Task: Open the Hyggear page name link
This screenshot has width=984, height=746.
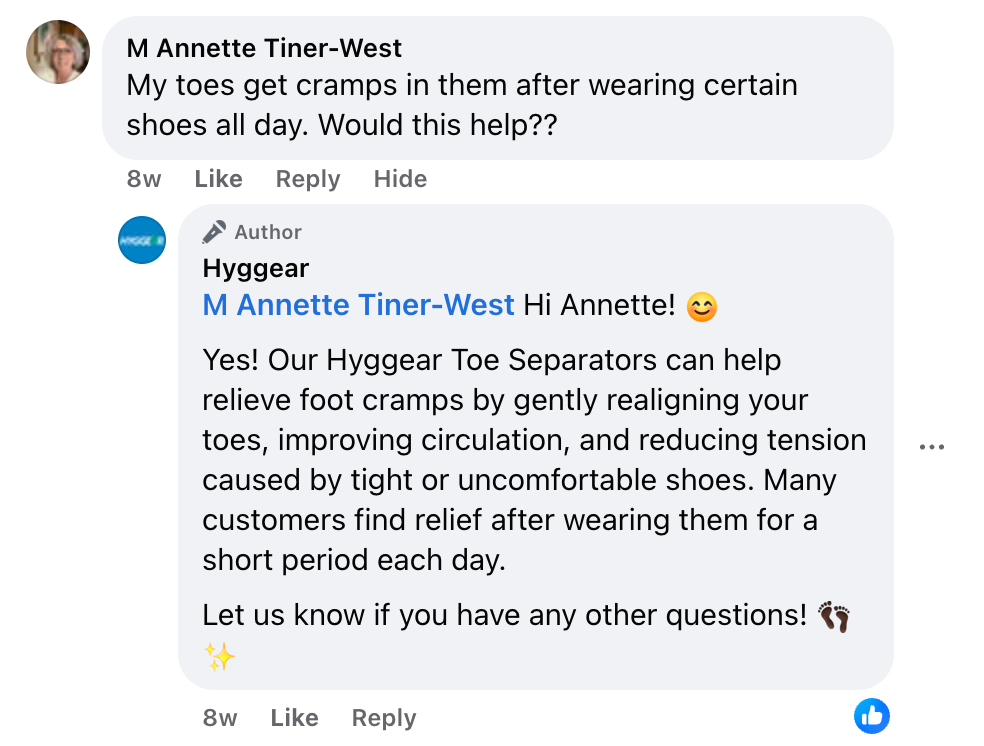Action: click(x=255, y=268)
